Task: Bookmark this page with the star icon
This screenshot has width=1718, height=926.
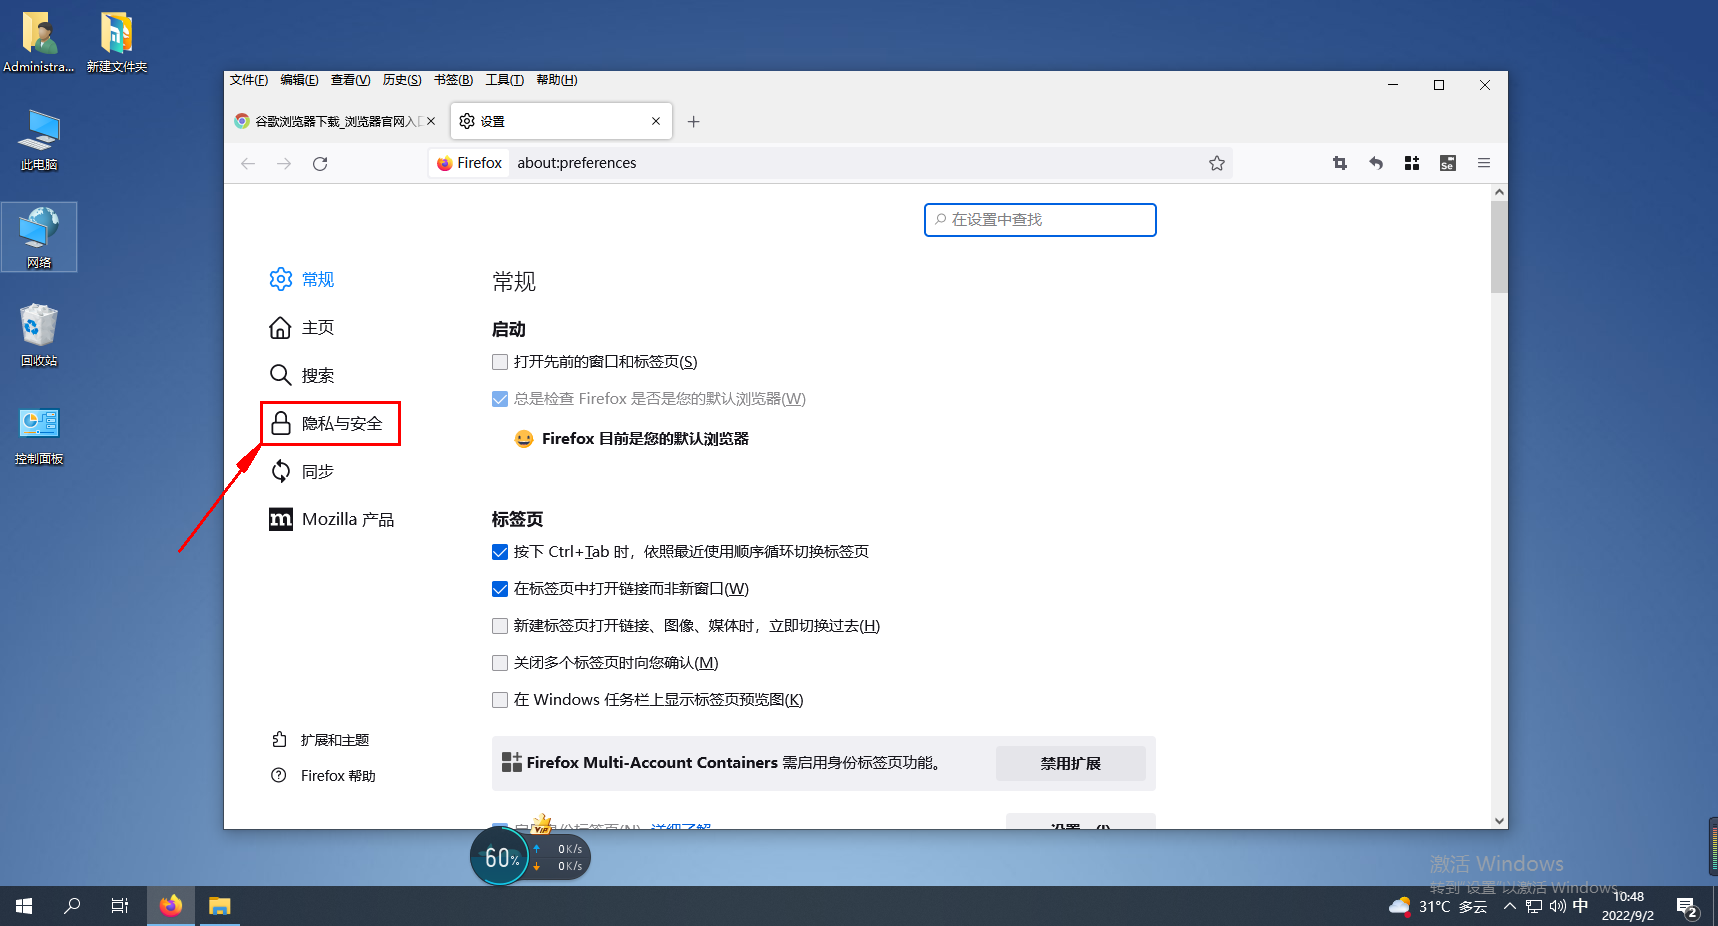Action: click(1217, 163)
